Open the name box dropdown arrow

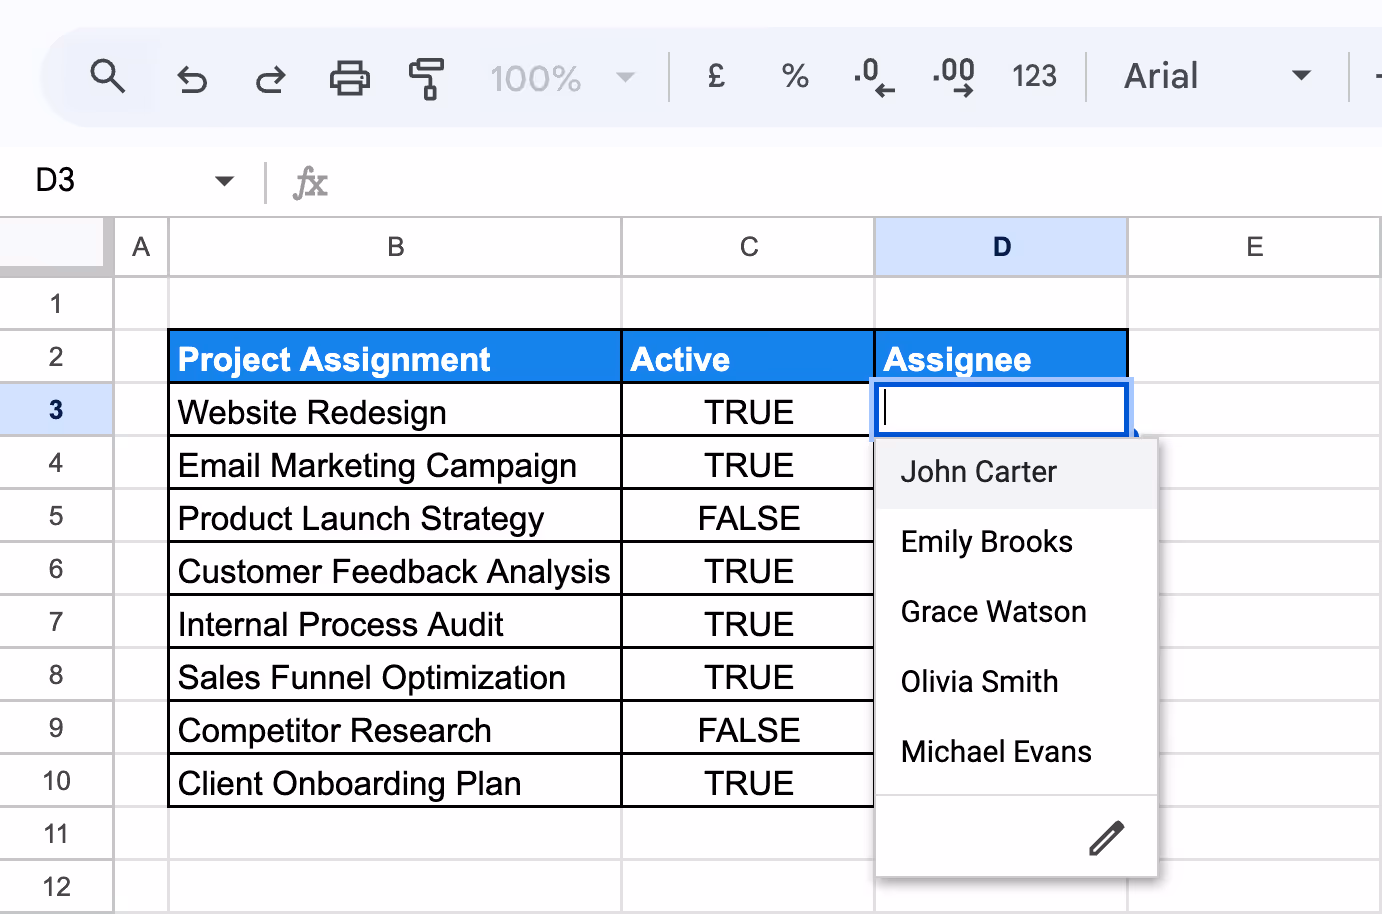pos(224,181)
